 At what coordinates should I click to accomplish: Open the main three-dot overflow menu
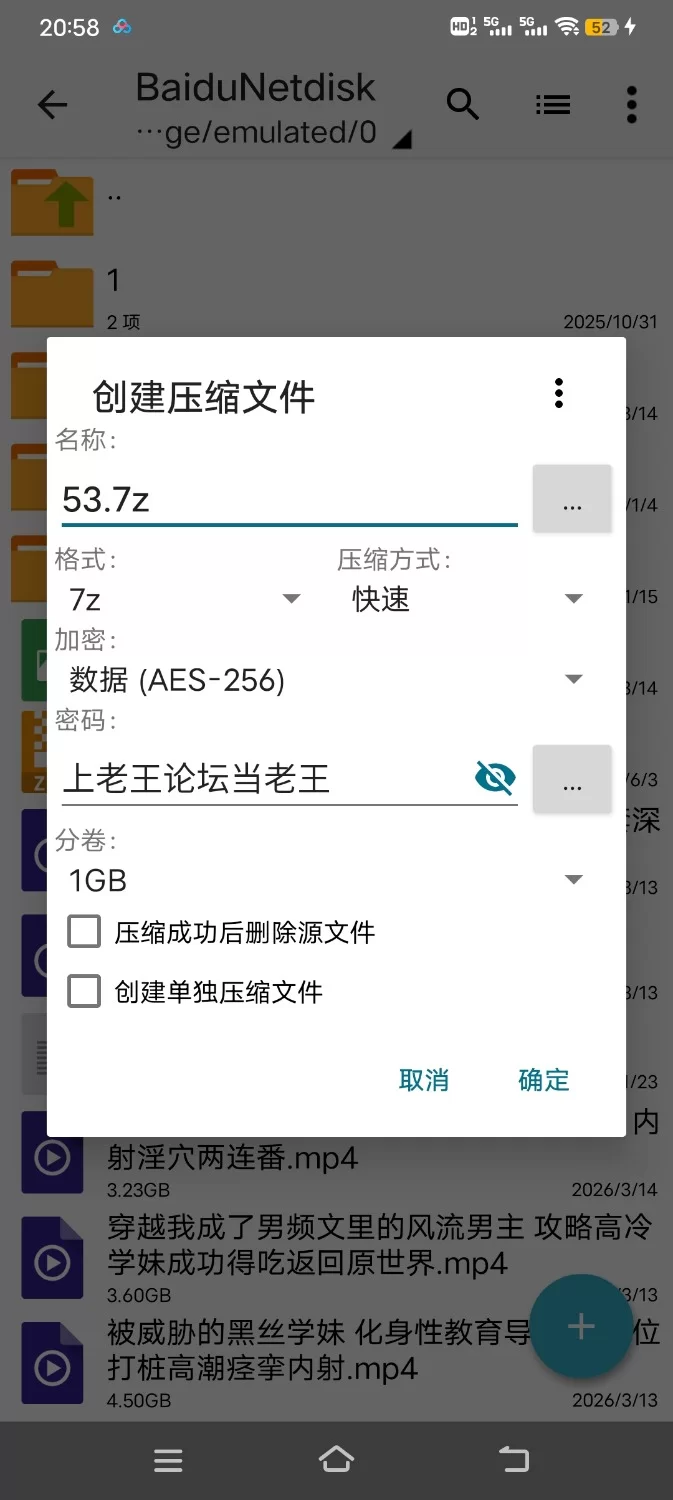coord(631,104)
